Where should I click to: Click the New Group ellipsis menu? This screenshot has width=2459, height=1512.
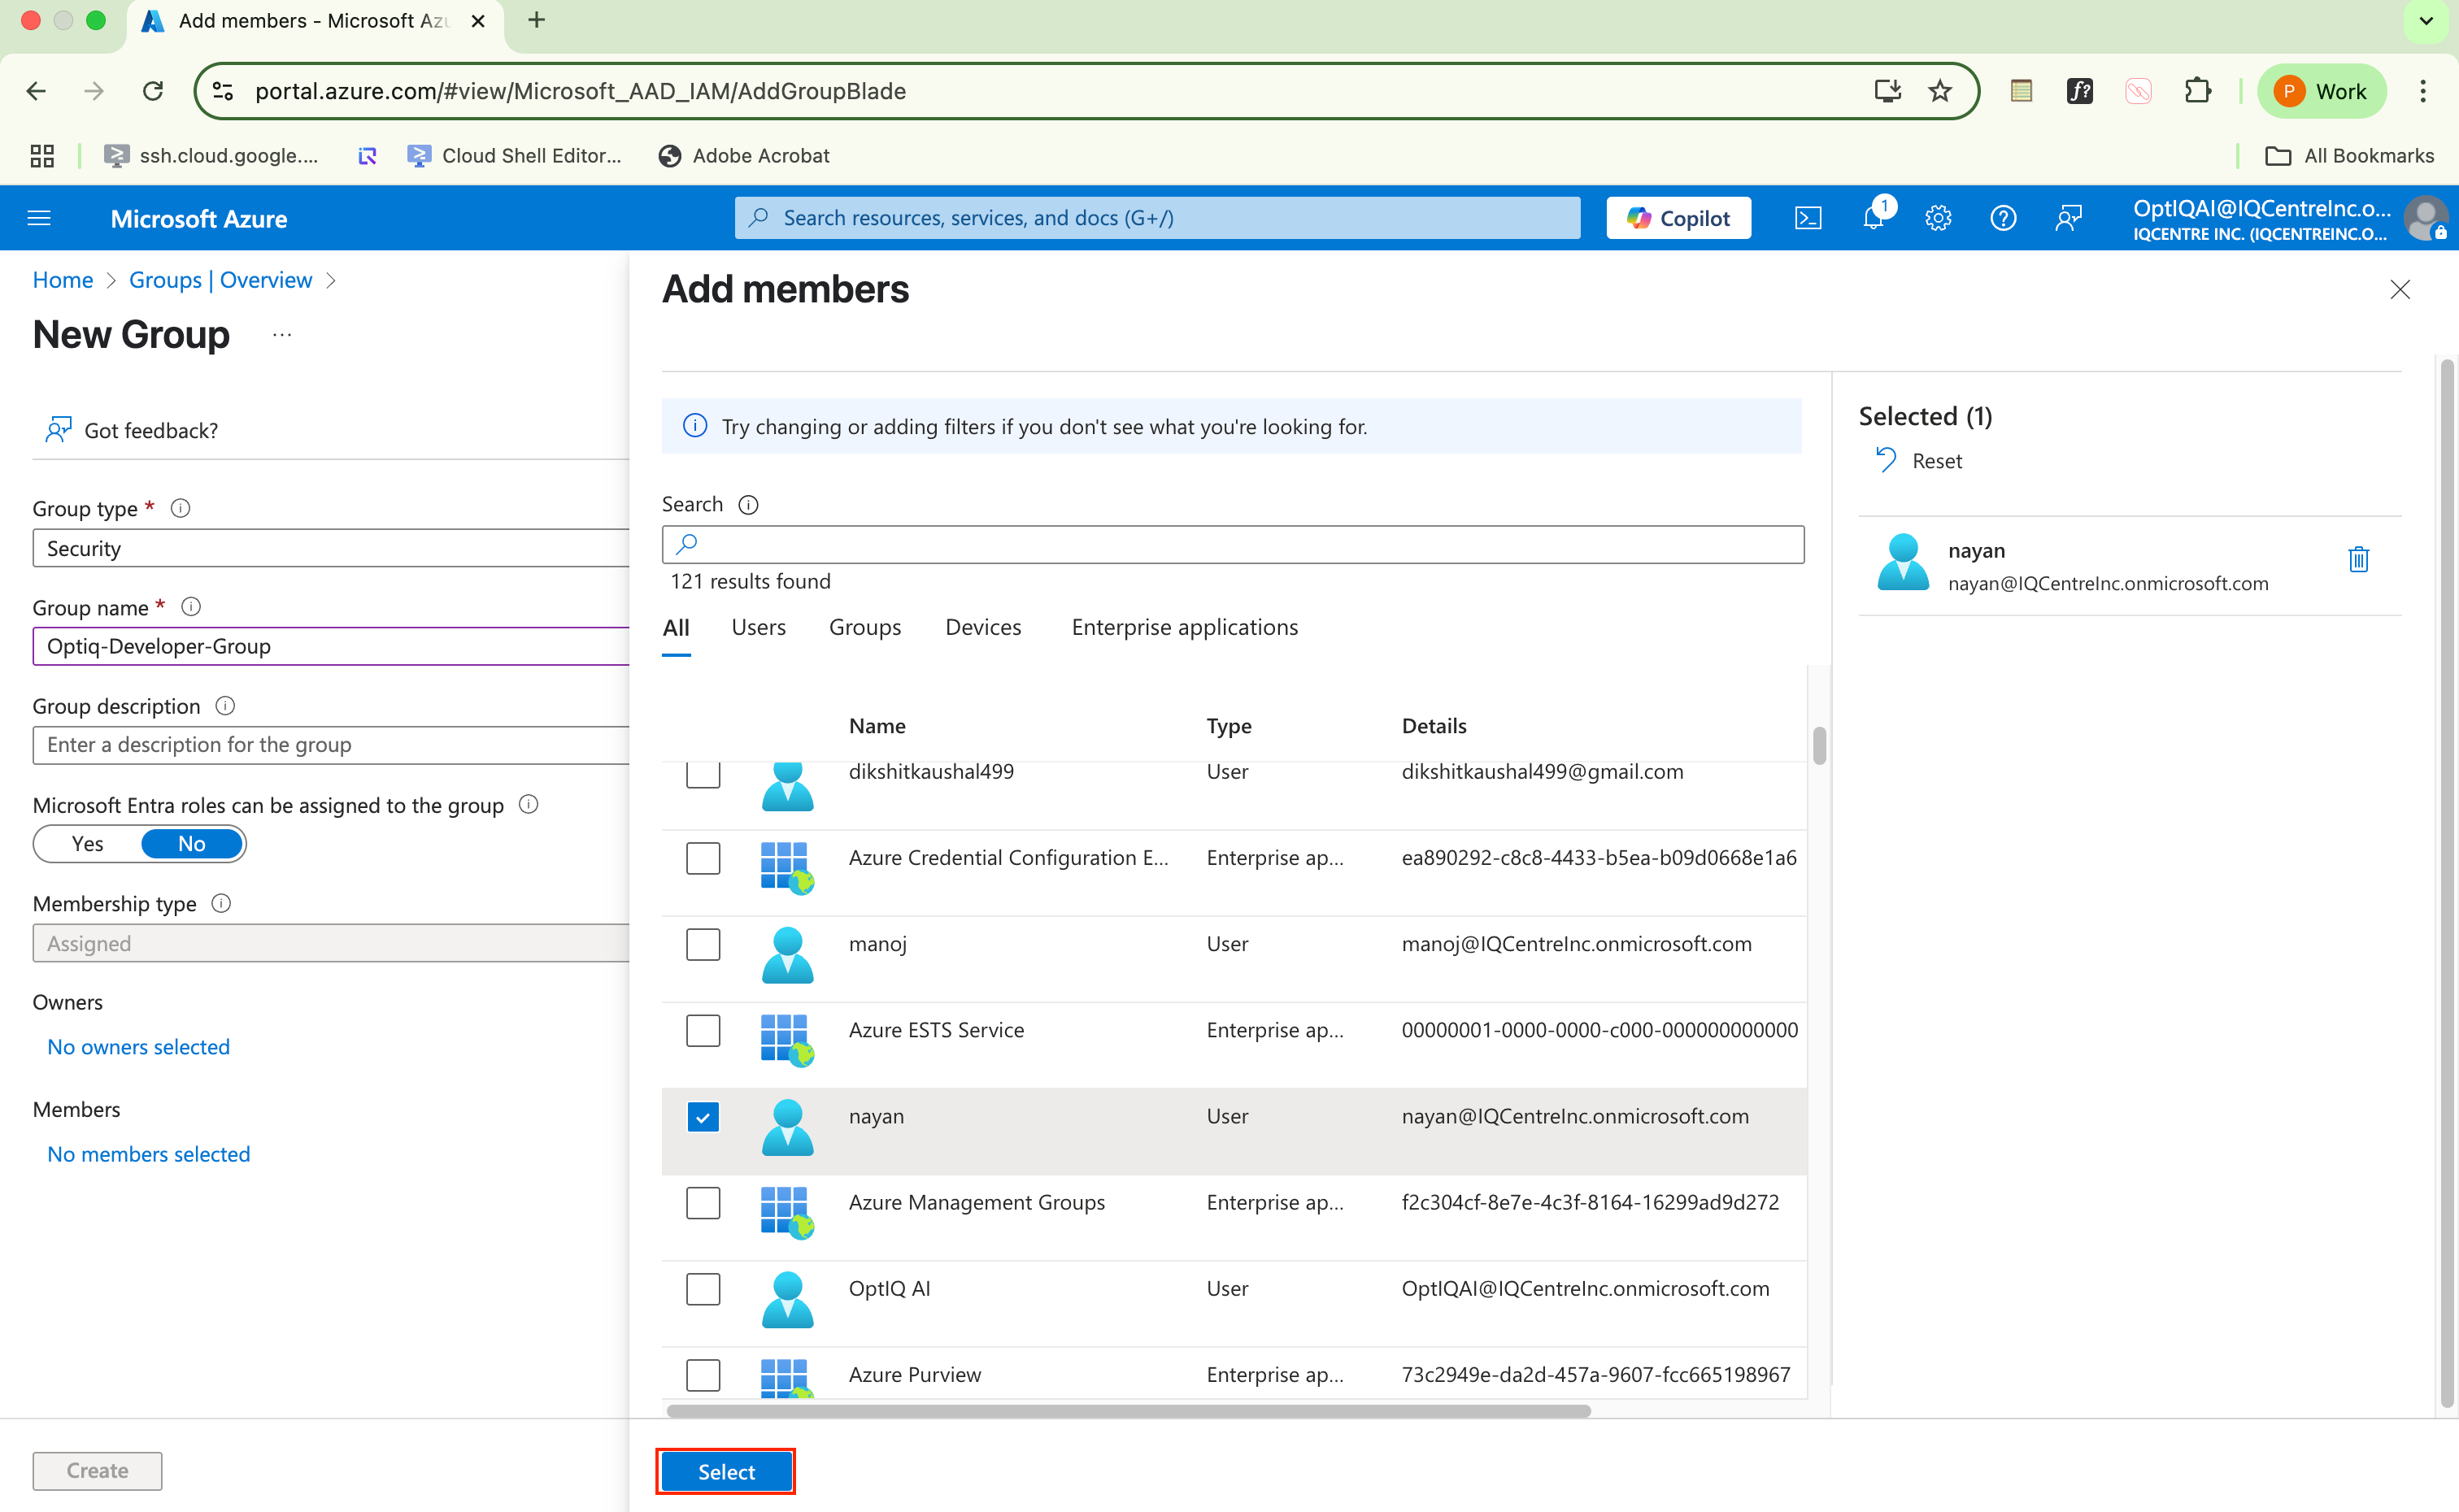282,335
